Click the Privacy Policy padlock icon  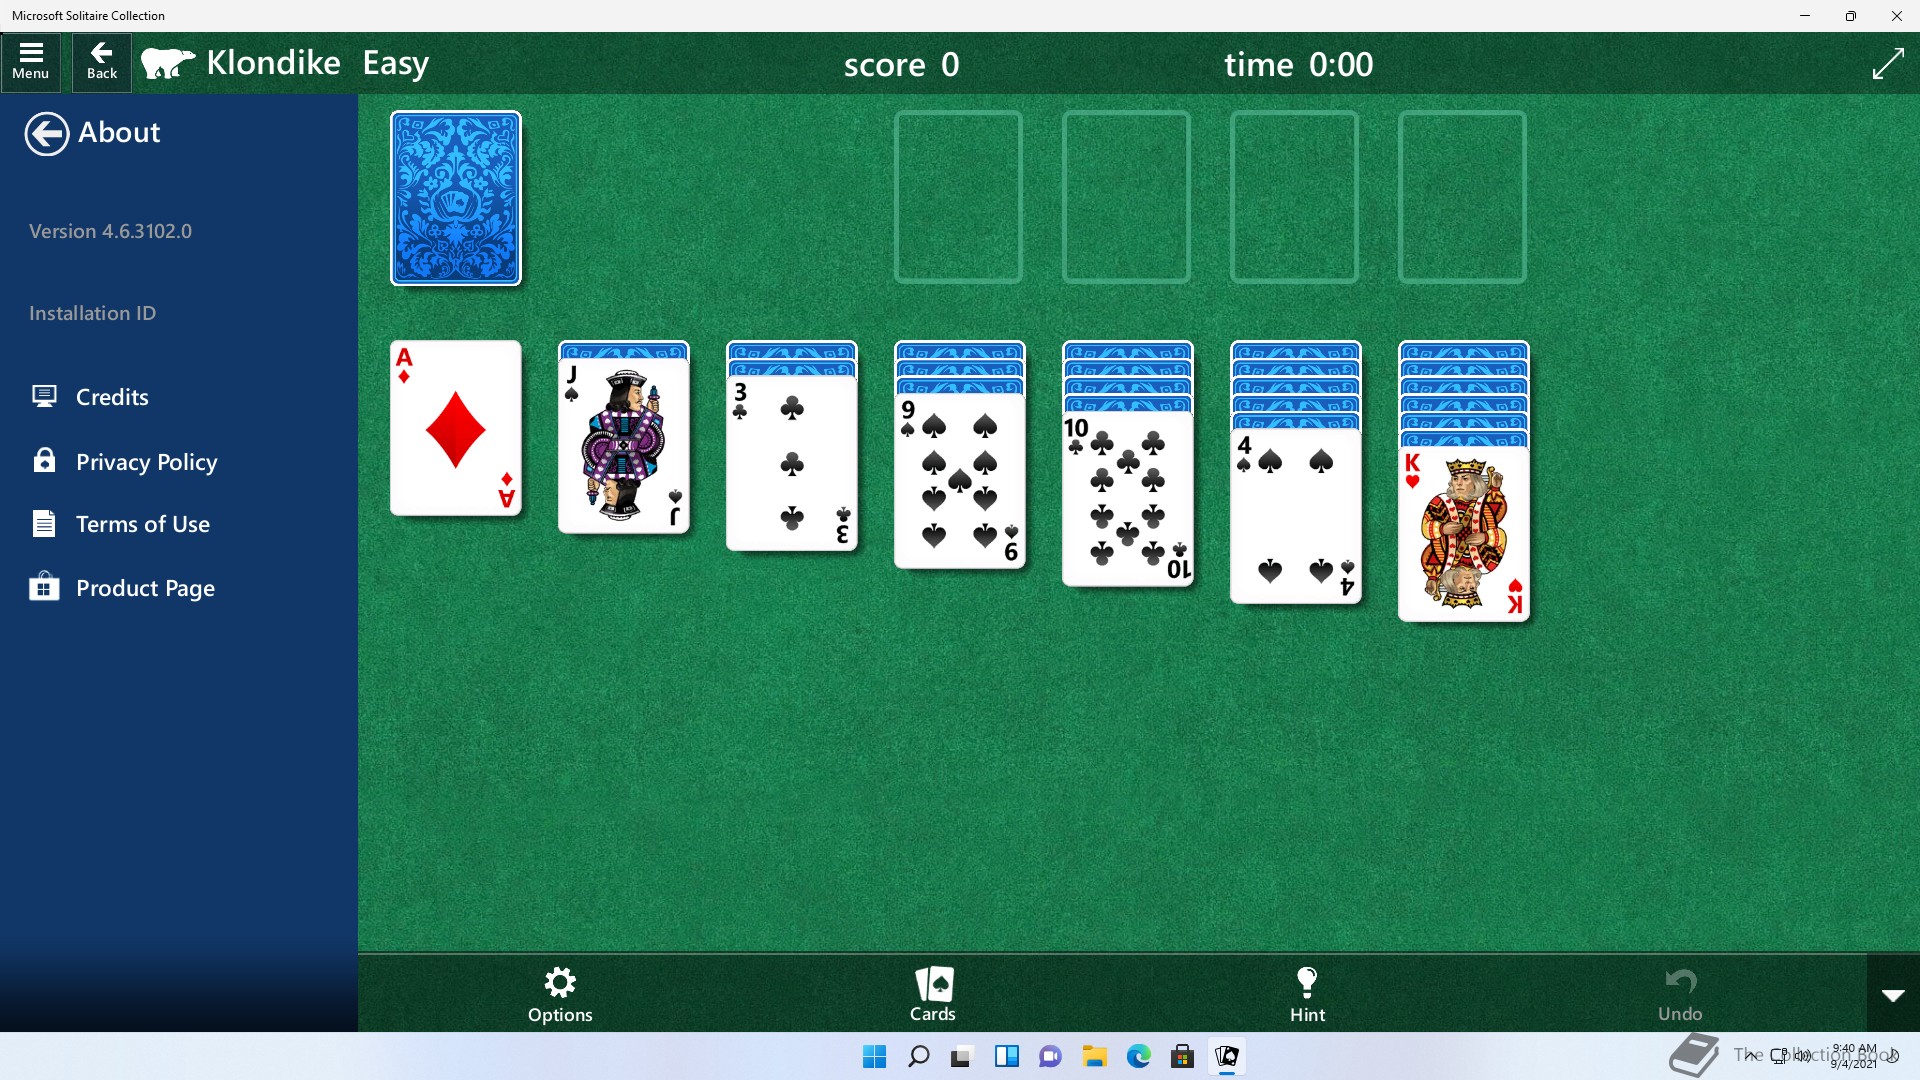(x=44, y=460)
